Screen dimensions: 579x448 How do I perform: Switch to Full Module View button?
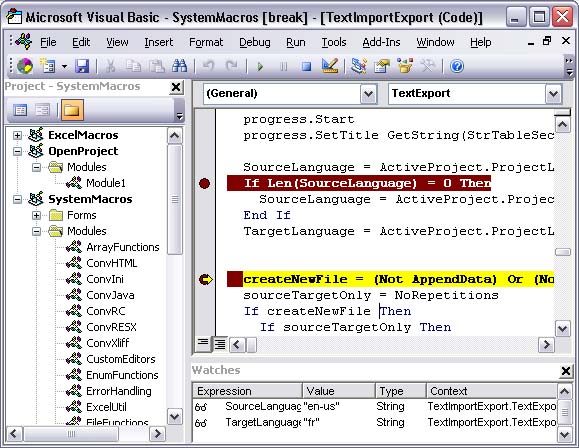[220, 344]
